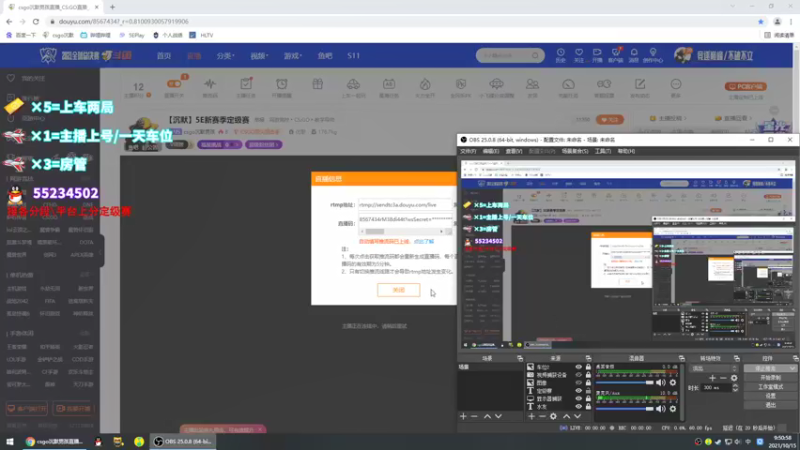The height and width of the screenshot is (450, 800).
Task: Open OBS from the Windows taskbar
Action: click(x=183, y=441)
